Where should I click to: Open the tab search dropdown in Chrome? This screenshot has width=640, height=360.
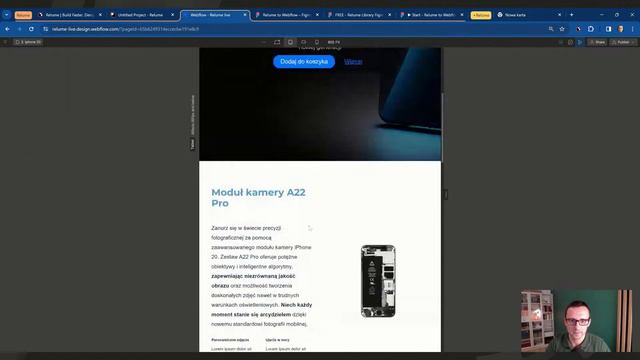click(x=7, y=15)
